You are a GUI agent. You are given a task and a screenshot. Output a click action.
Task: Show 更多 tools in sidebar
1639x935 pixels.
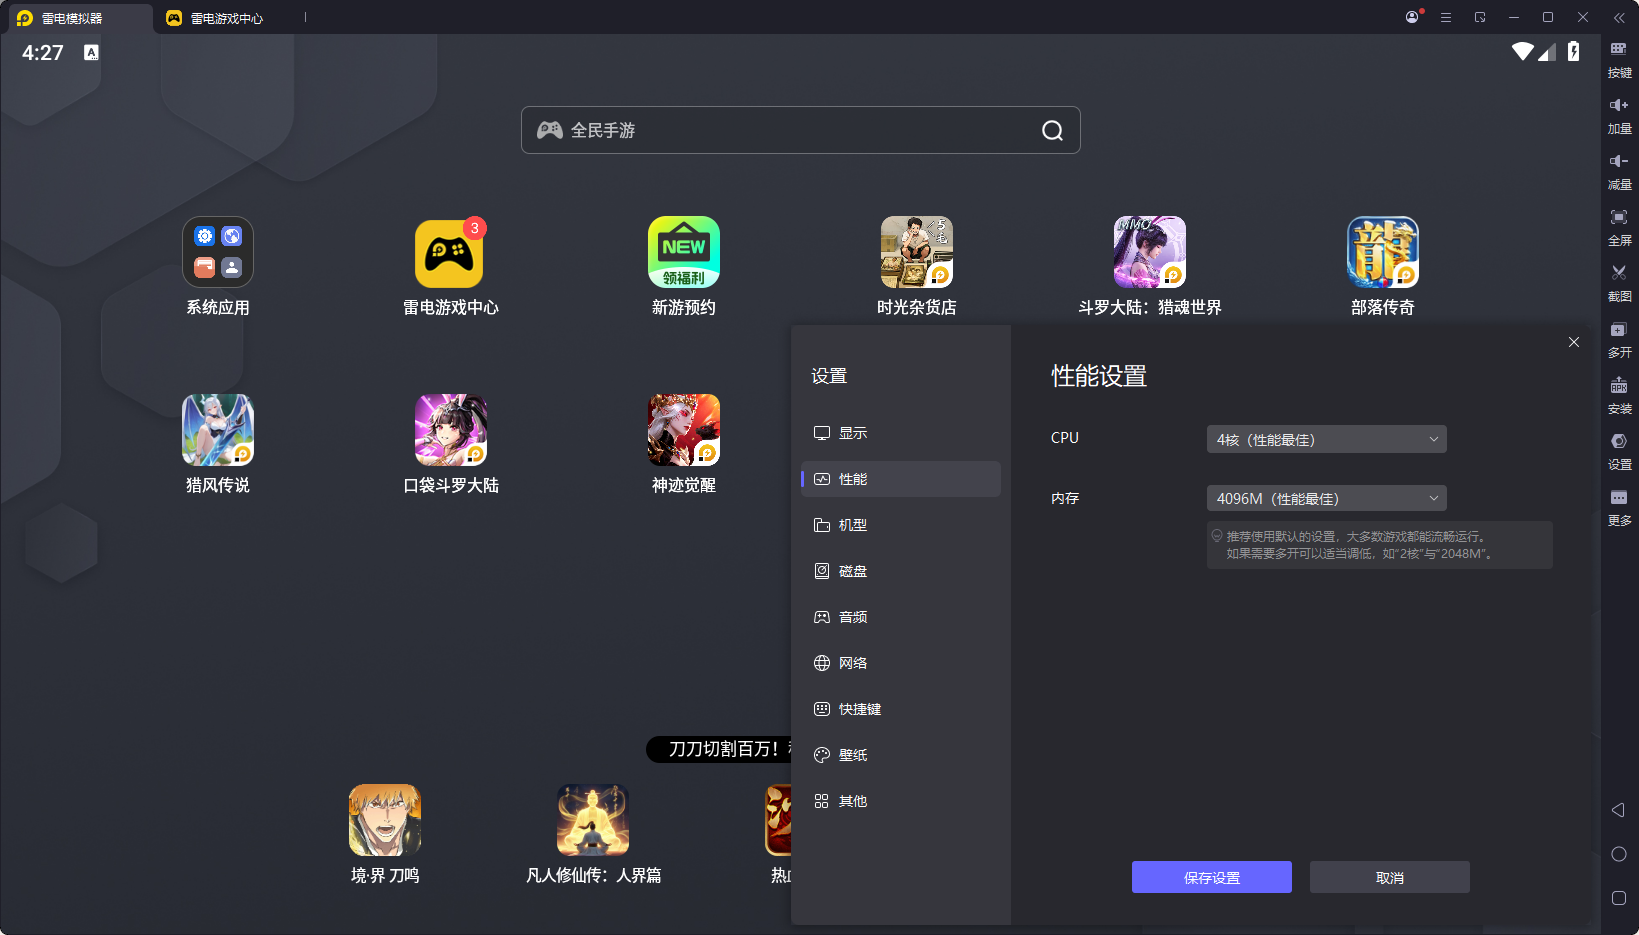[1619, 507]
